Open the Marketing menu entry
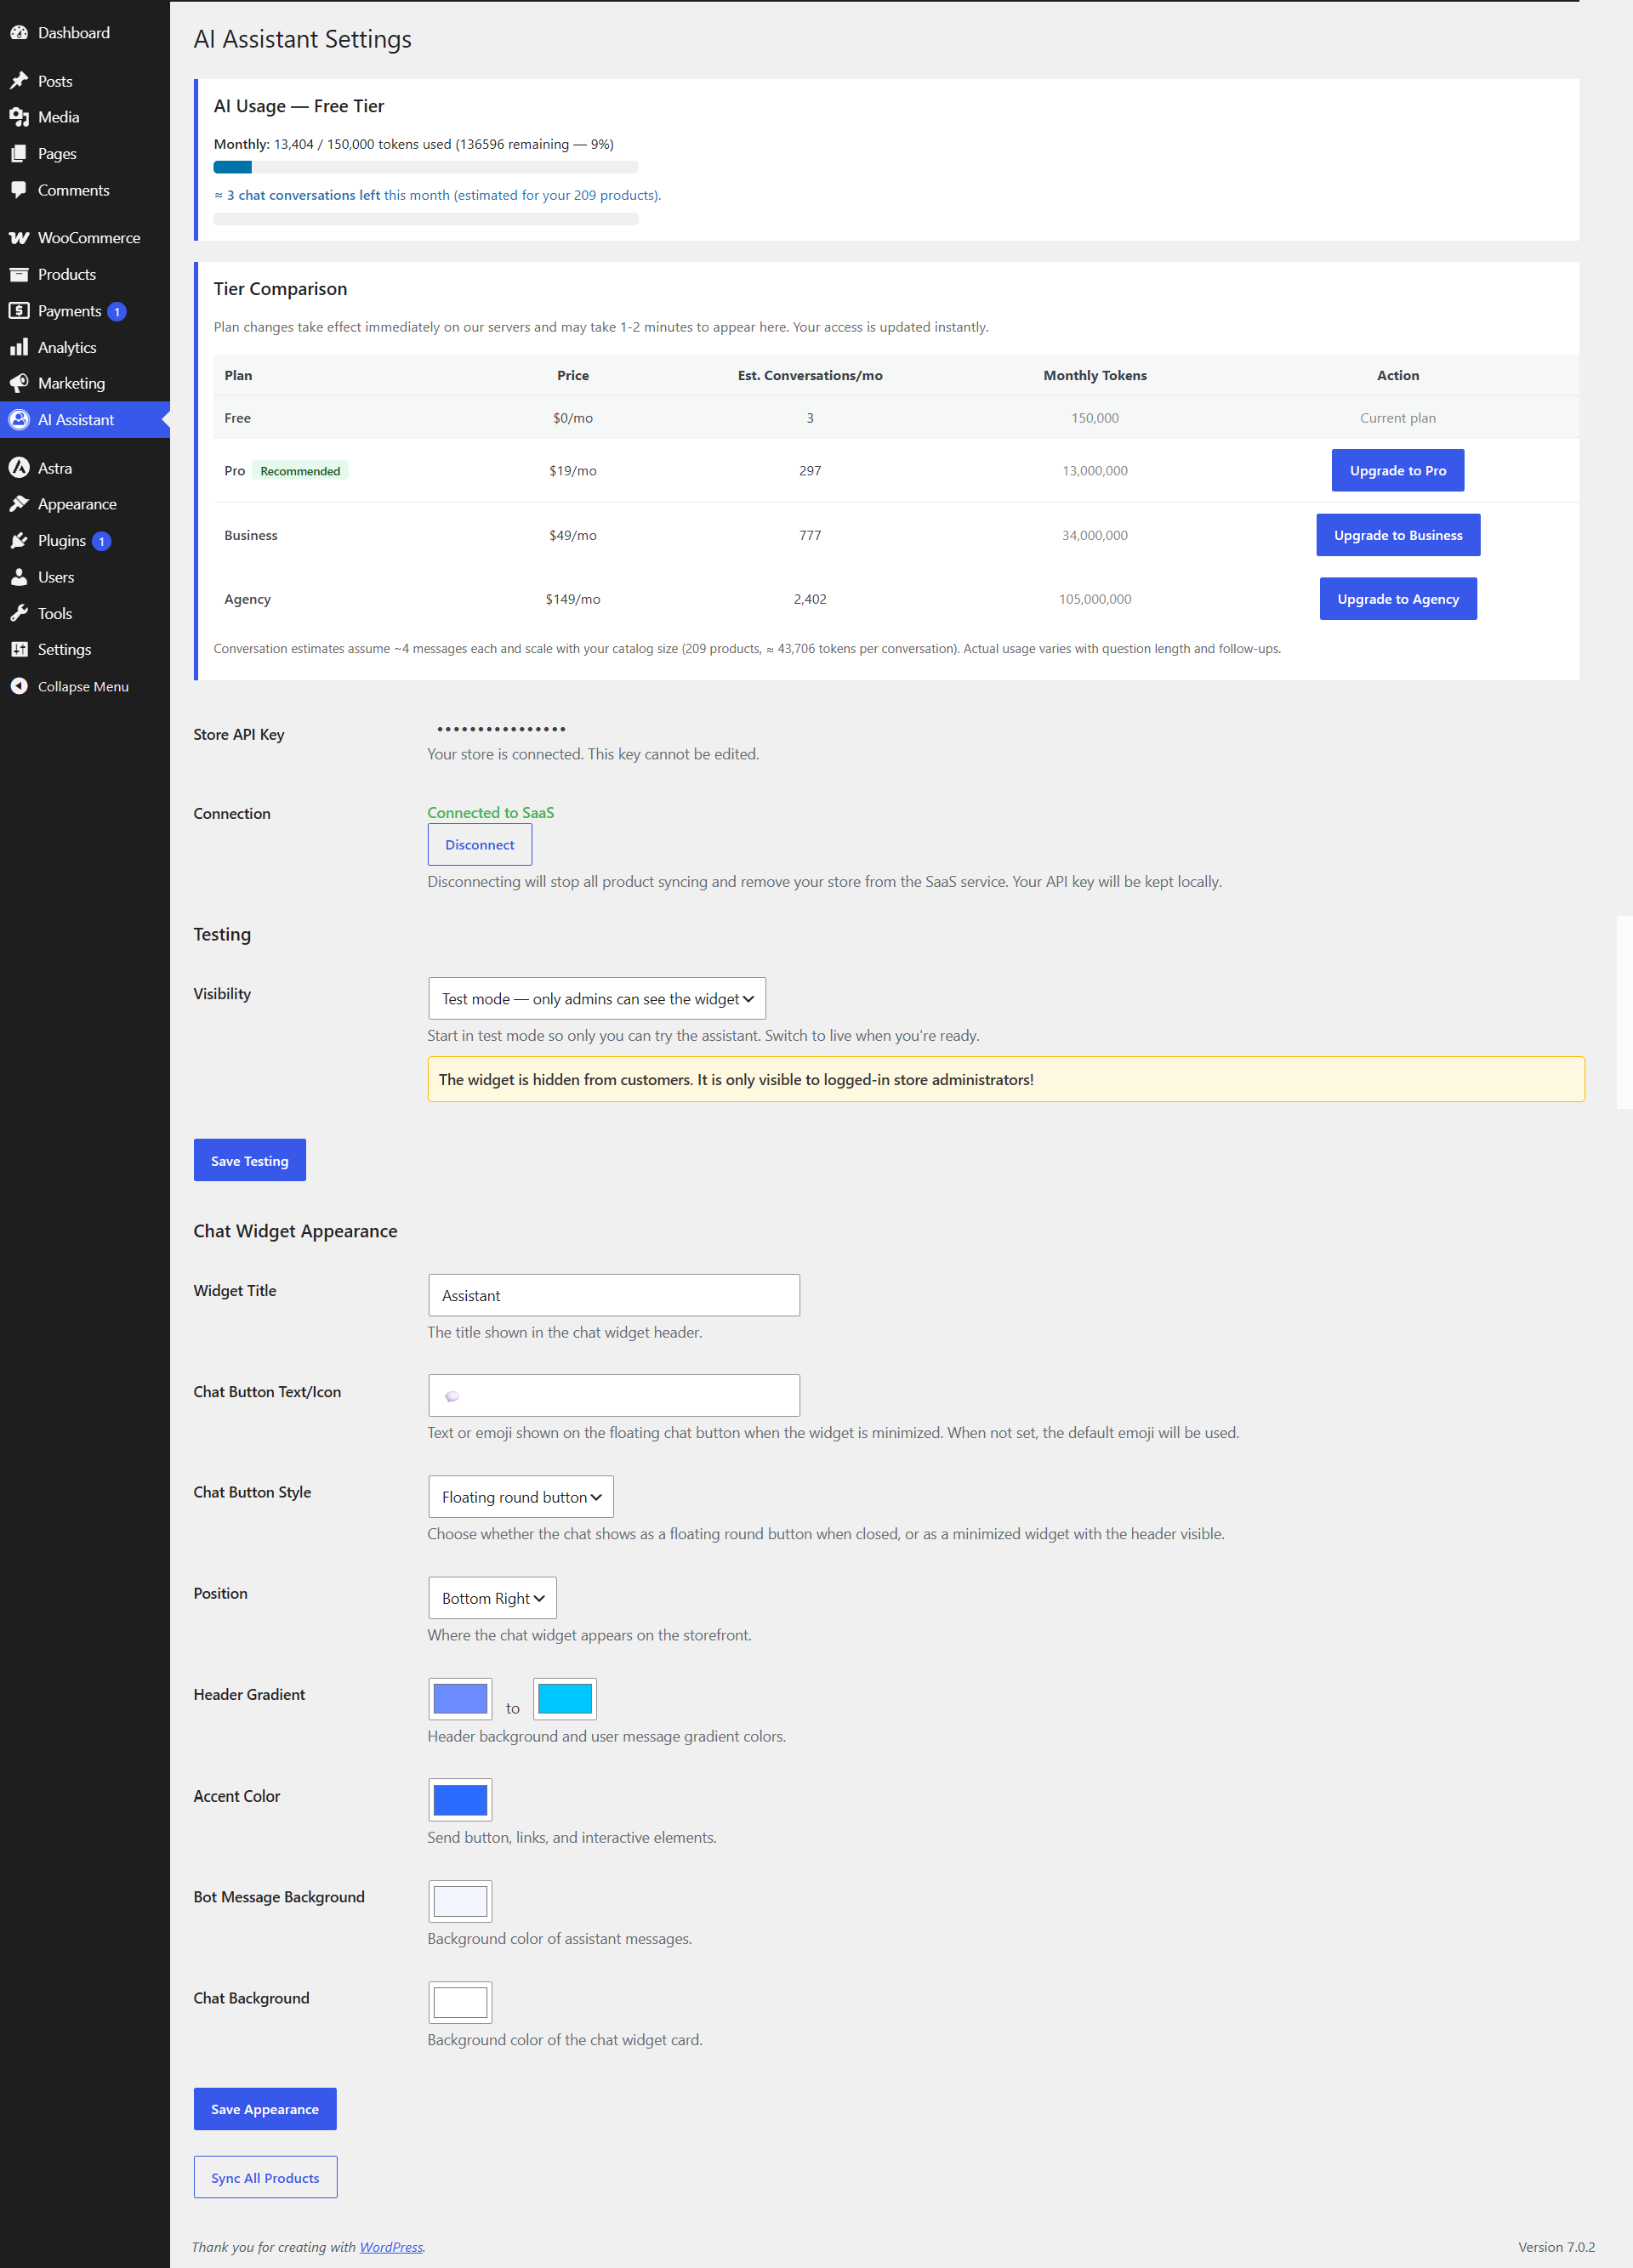 pyautogui.click(x=85, y=383)
